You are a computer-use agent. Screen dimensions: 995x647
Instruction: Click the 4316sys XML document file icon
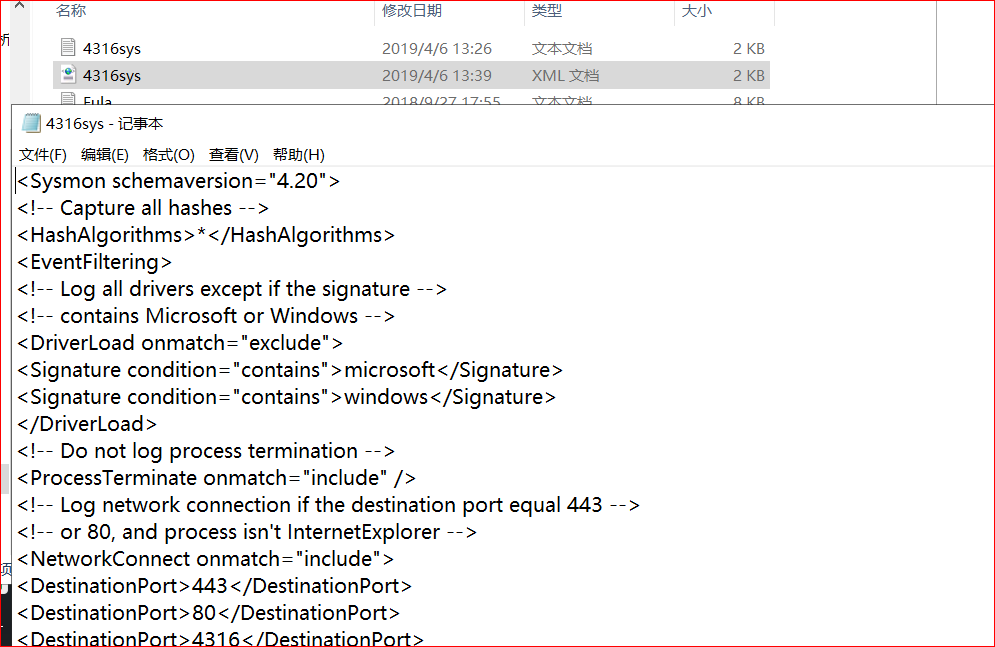(68, 75)
